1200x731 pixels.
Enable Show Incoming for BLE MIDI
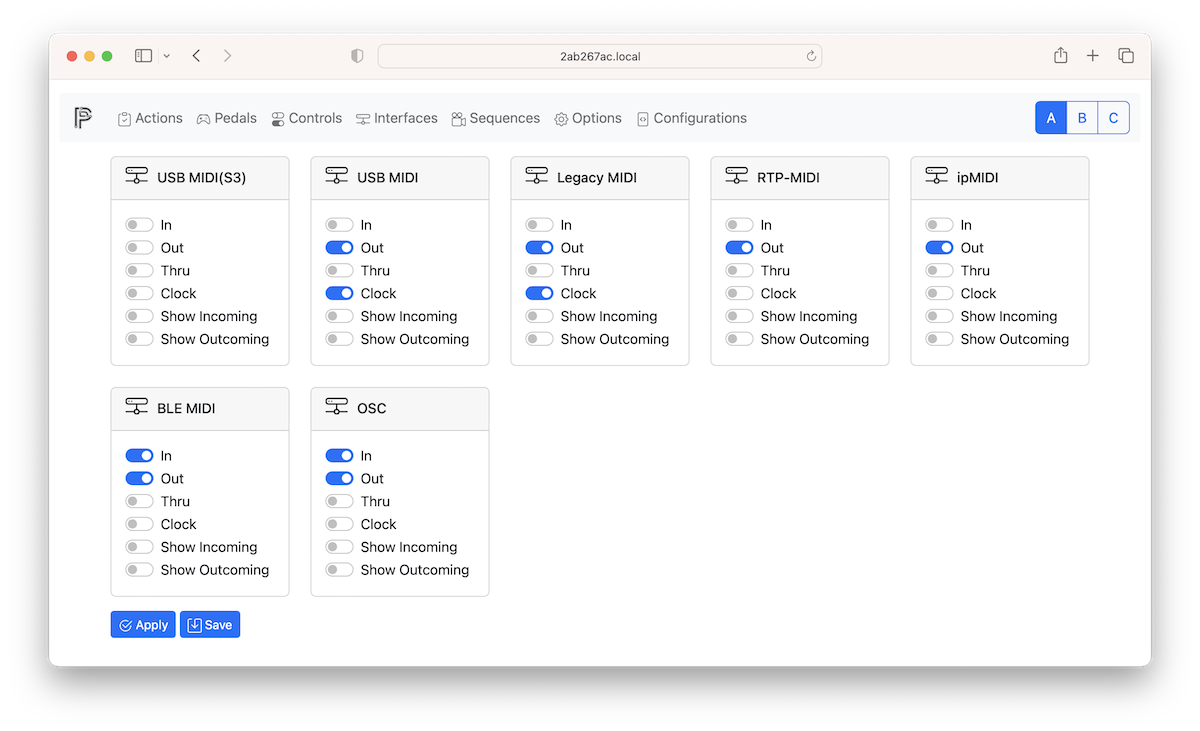139,548
